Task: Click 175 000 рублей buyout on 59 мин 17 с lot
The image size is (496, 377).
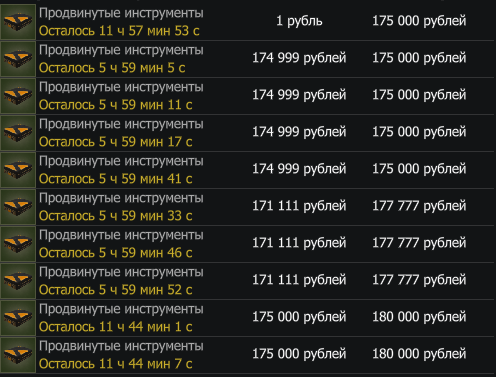Action: (419, 132)
